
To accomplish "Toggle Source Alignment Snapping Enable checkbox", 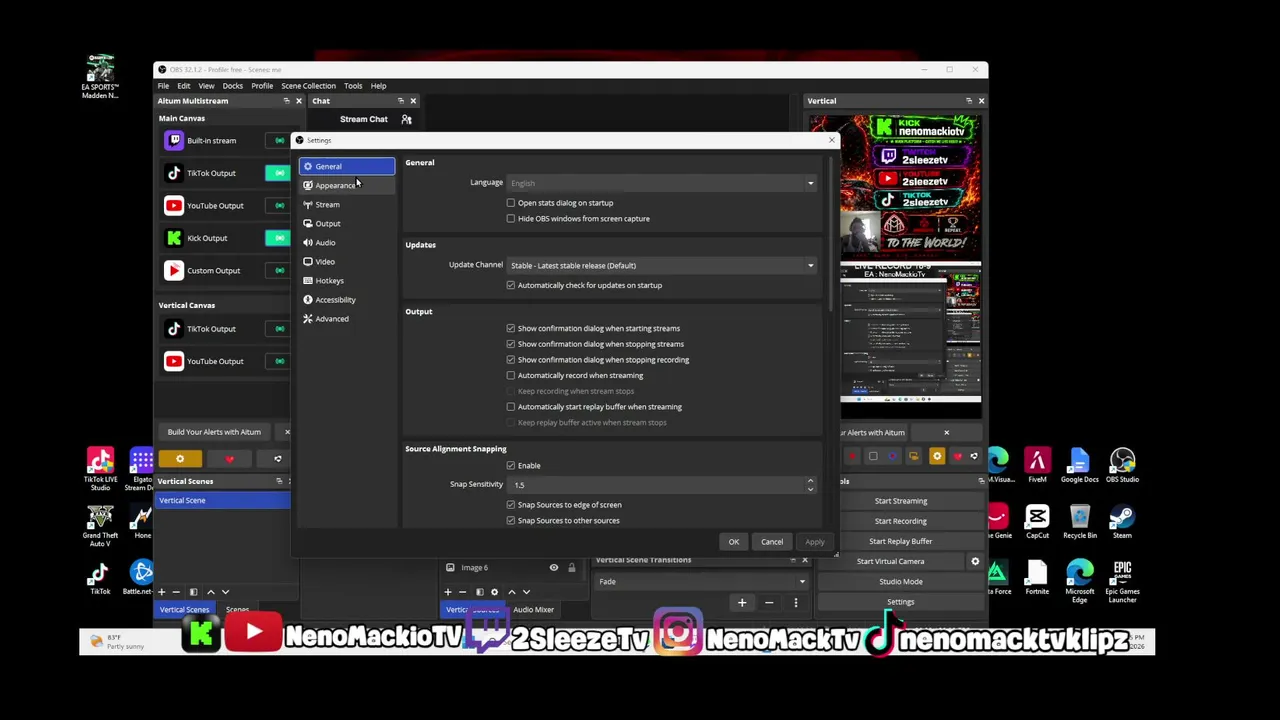I will click(511, 466).
